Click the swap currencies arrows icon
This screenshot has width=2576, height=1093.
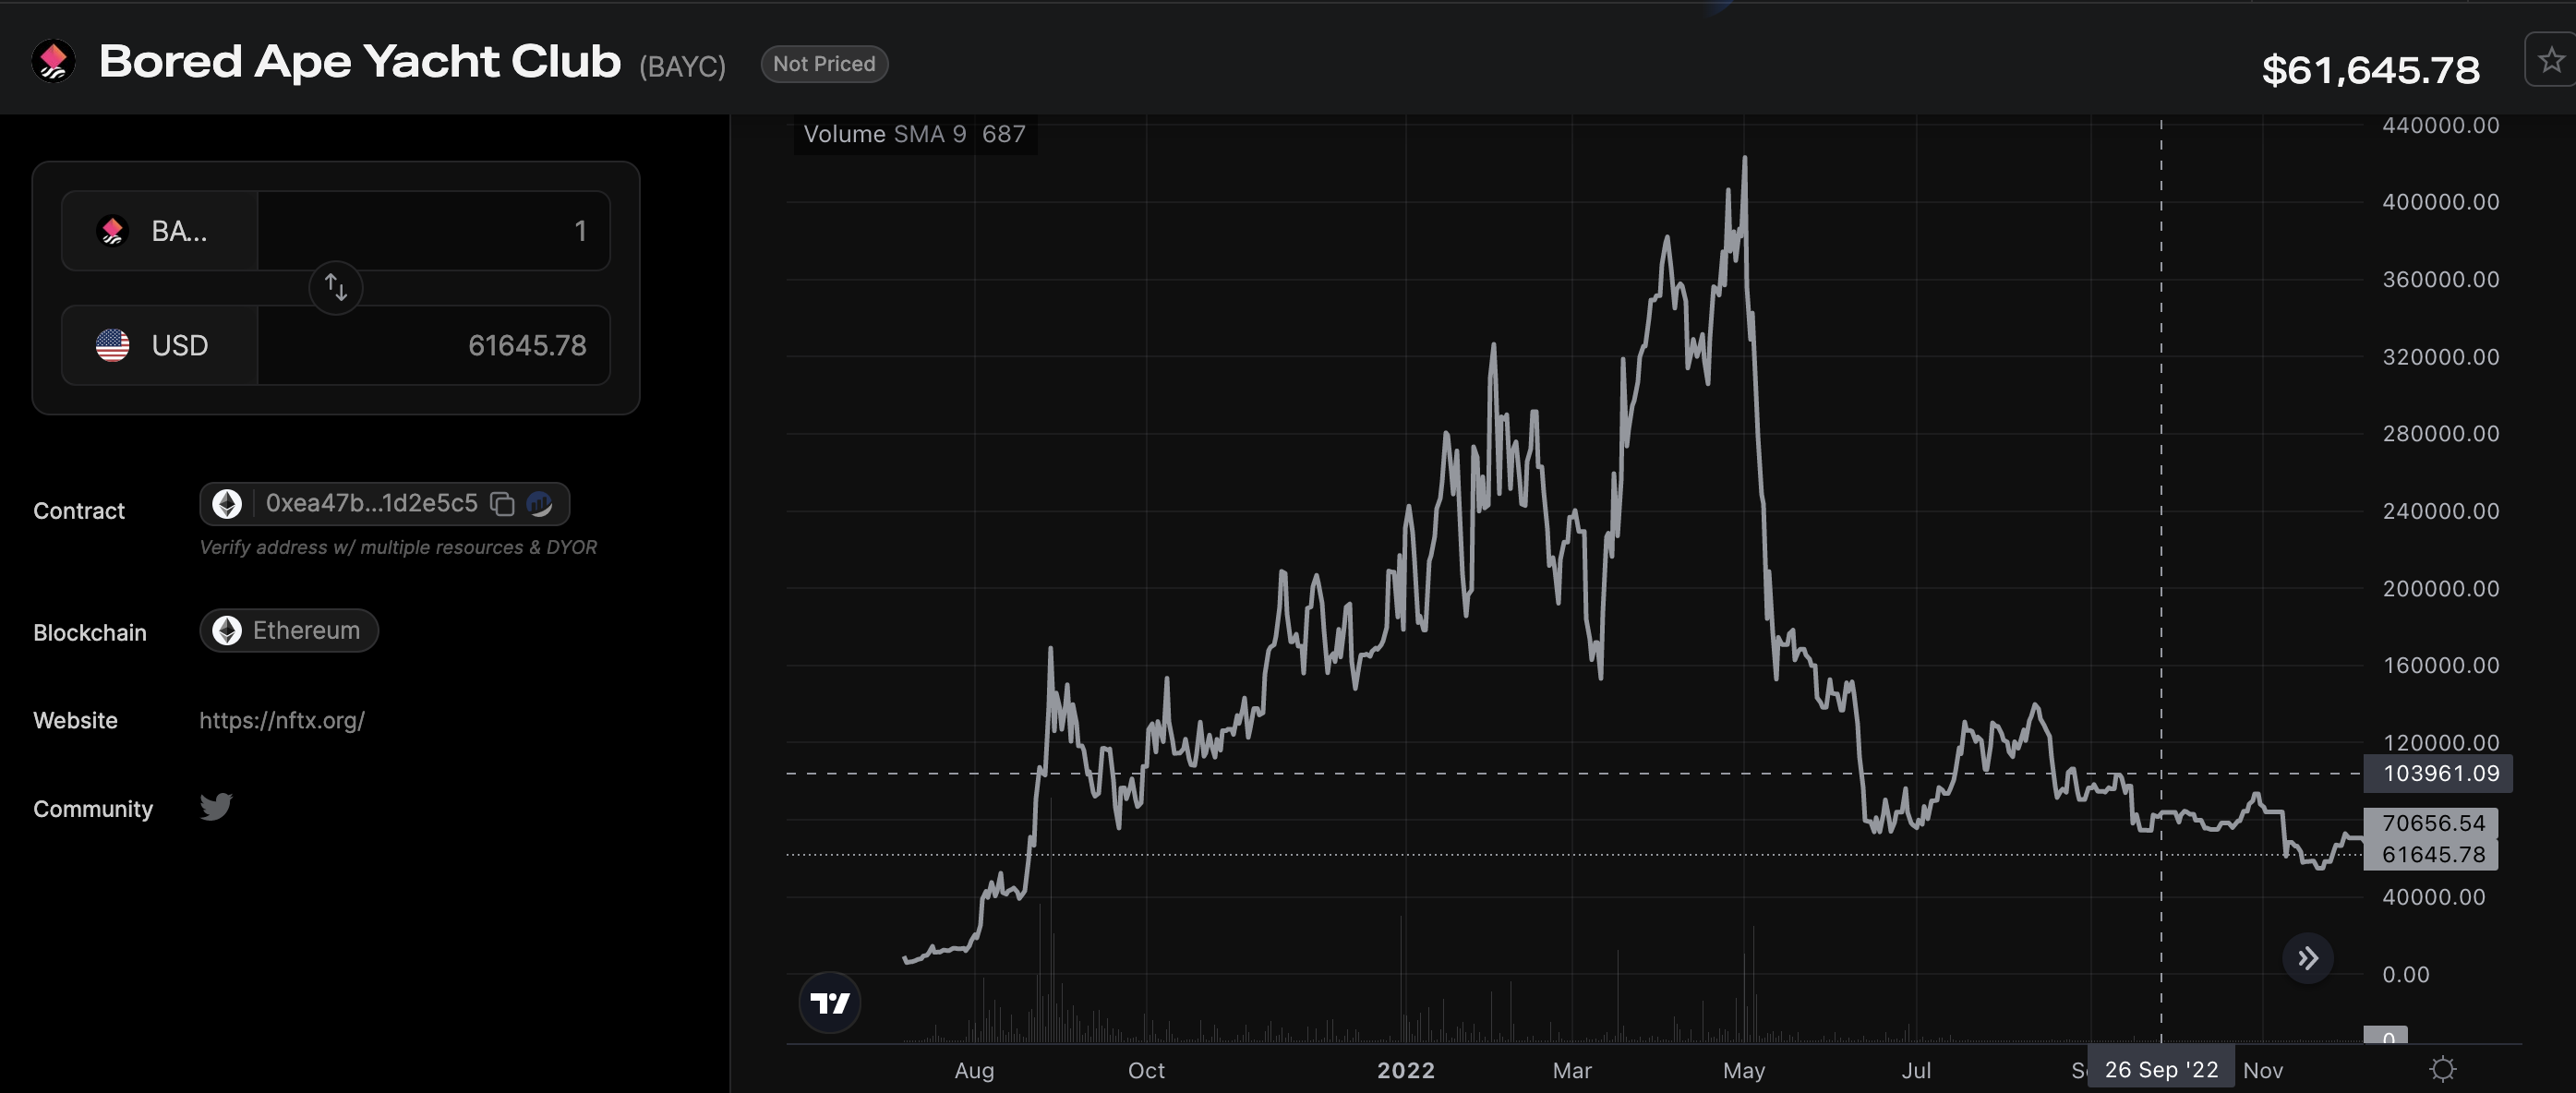click(335, 288)
